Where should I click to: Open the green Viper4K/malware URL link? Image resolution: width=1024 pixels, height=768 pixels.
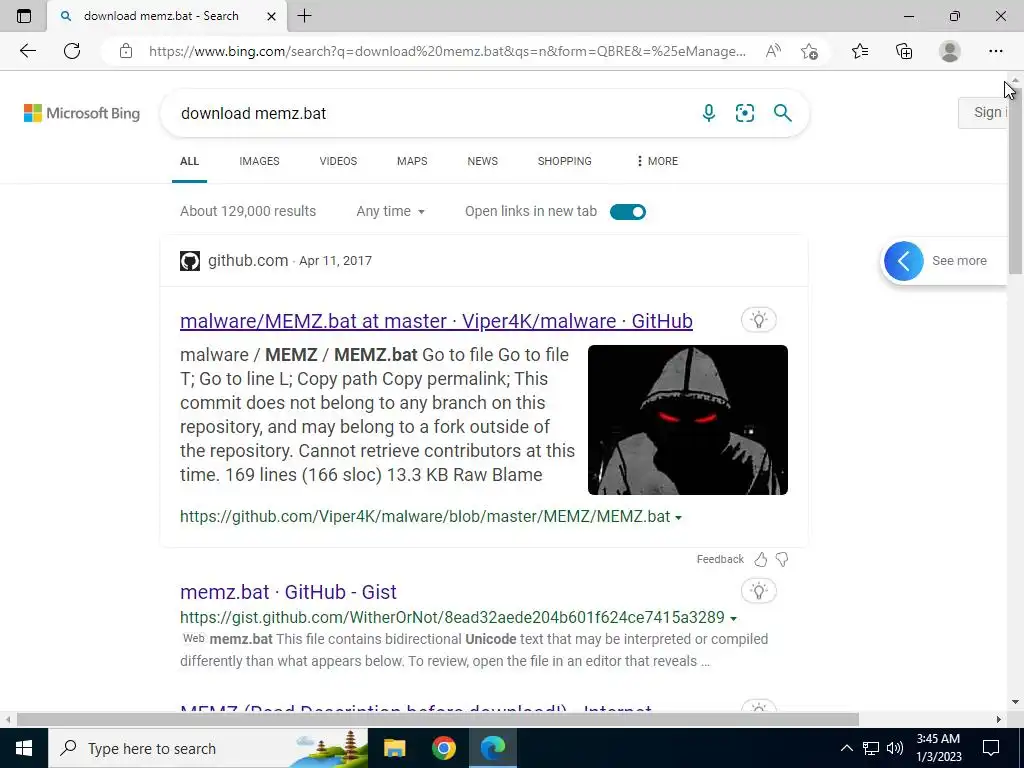[425, 517]
